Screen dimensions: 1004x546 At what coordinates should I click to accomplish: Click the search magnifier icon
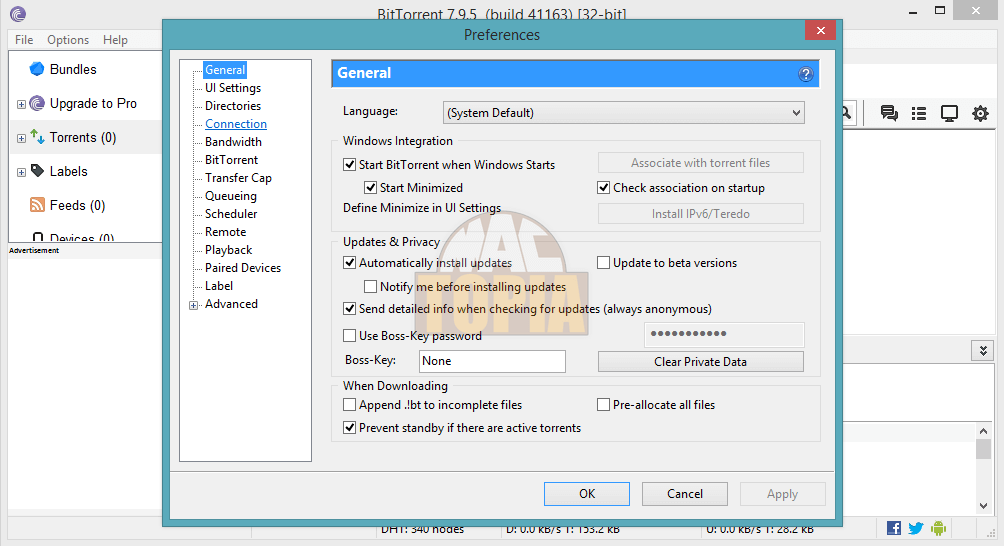point(846,113)
